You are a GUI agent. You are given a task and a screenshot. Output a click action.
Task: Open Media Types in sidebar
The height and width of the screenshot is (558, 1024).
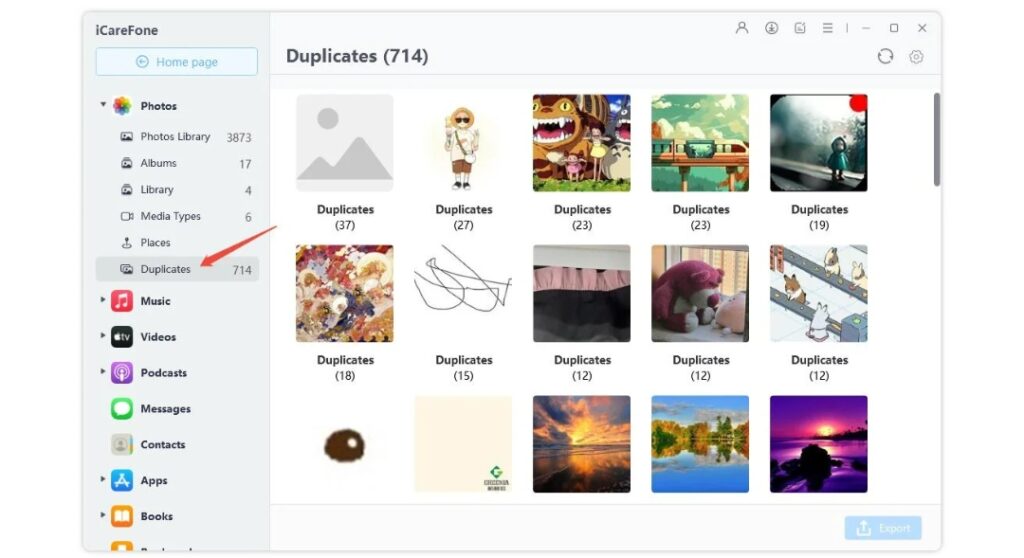177,216
